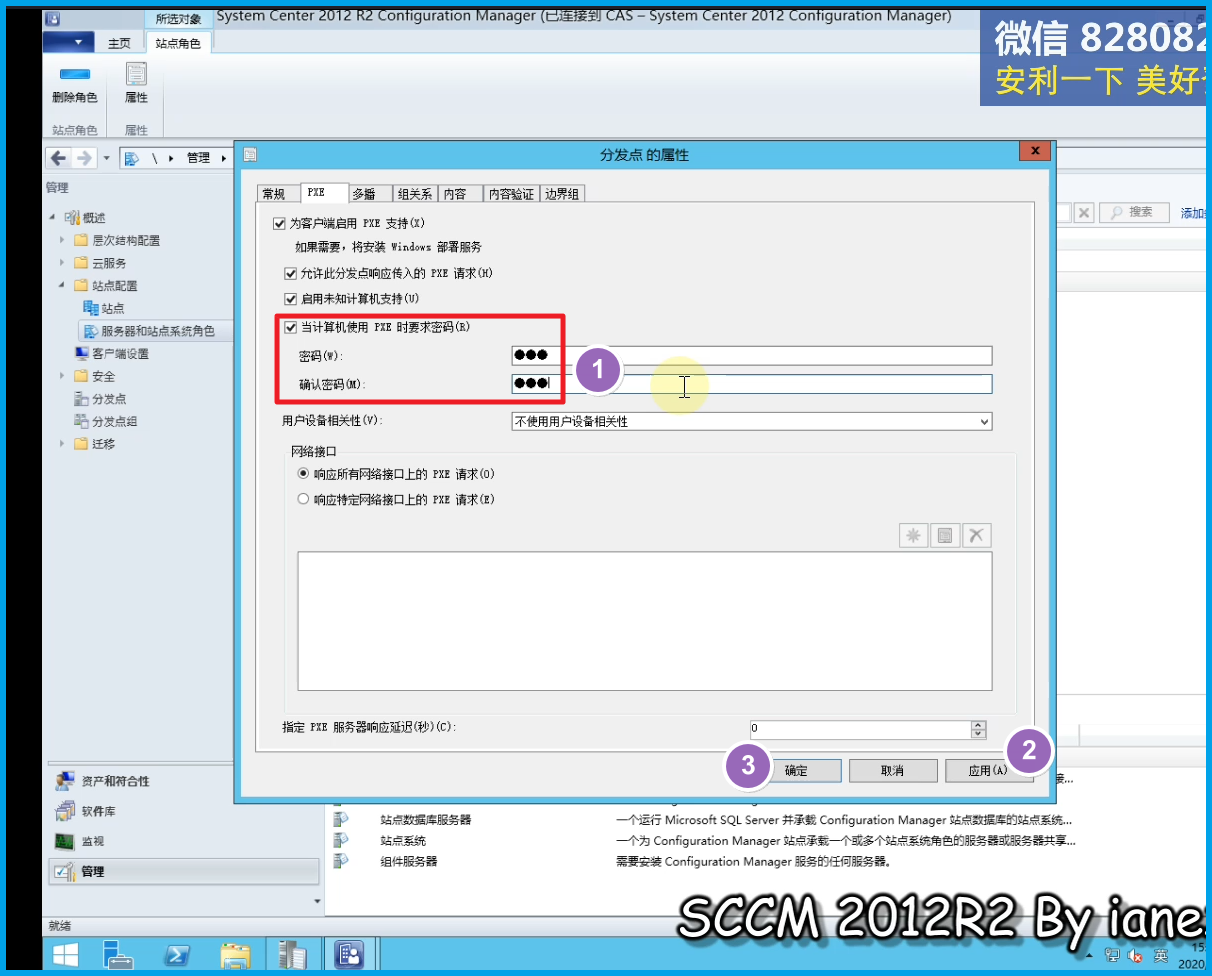Click the volume tray icon
Image resolution: width=1212 pixels, height=976 pixels.
pyautogui.click(x=1136, y=955)
